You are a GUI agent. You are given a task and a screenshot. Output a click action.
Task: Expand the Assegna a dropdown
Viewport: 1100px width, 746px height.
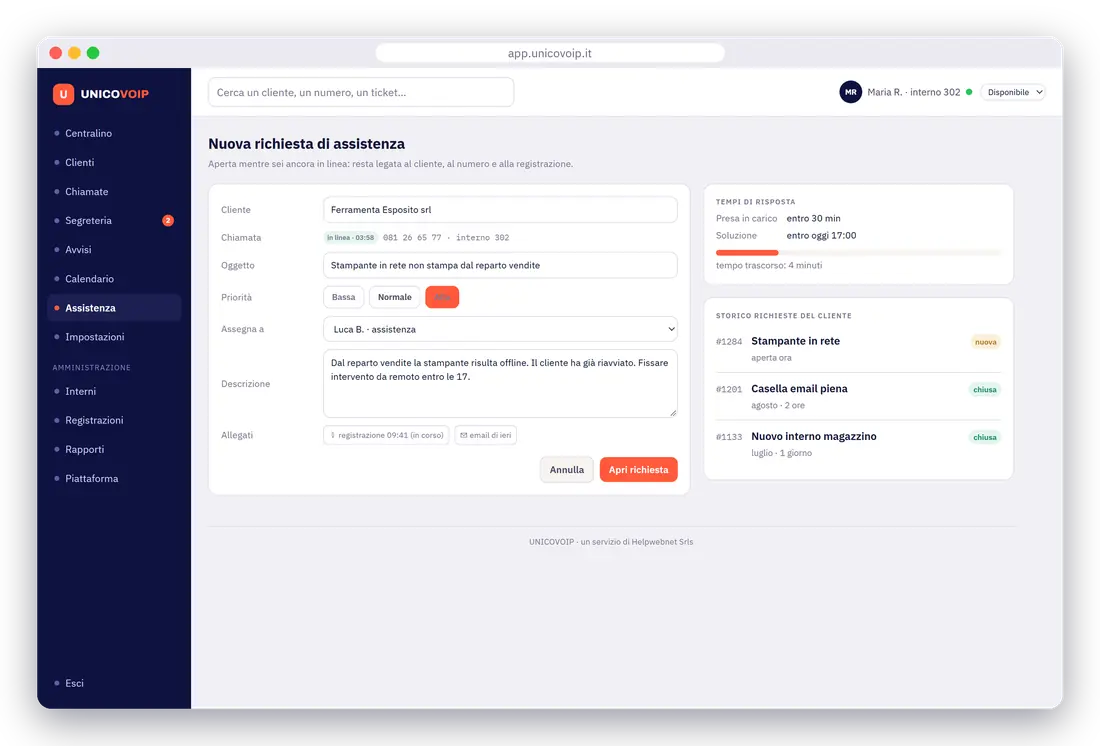click(x=500, y=329)
